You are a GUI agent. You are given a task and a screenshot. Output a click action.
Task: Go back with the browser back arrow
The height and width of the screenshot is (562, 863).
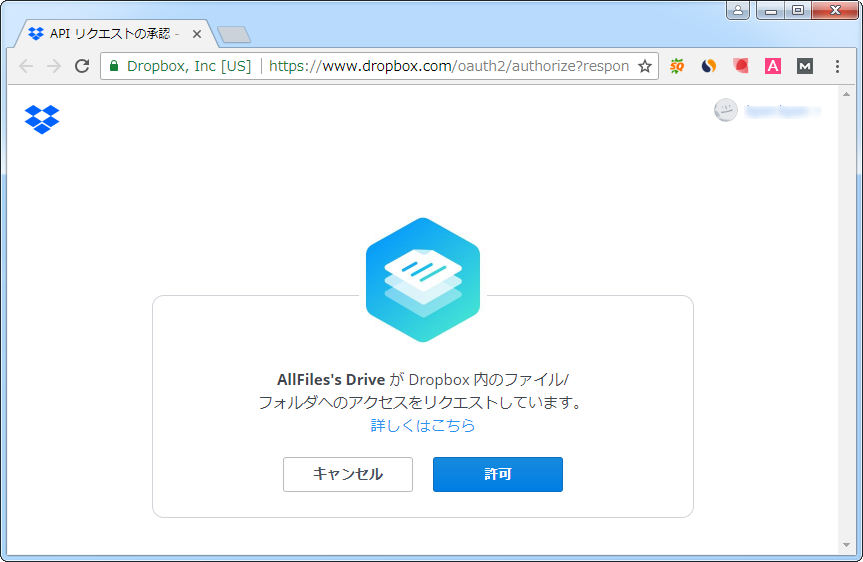tap(26, 67)
